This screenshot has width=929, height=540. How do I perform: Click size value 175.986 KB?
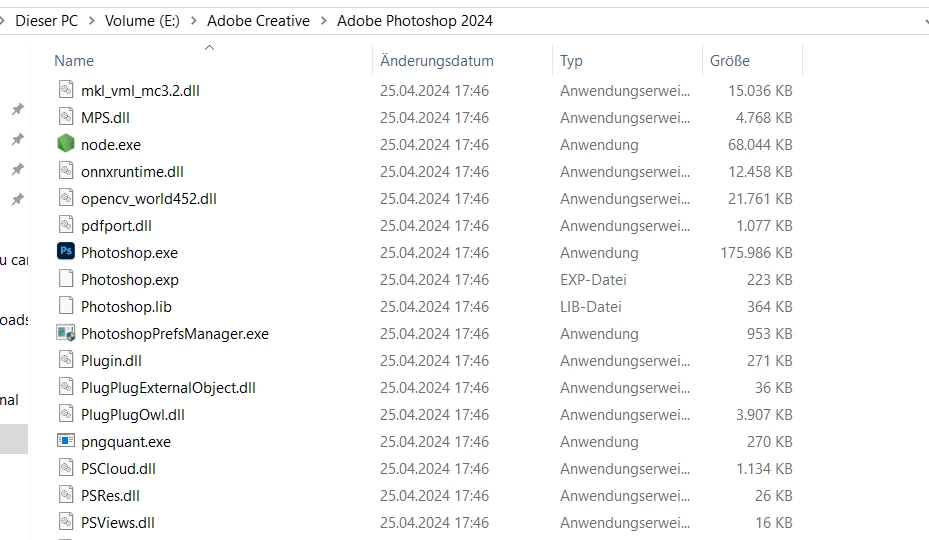[756, 253]
